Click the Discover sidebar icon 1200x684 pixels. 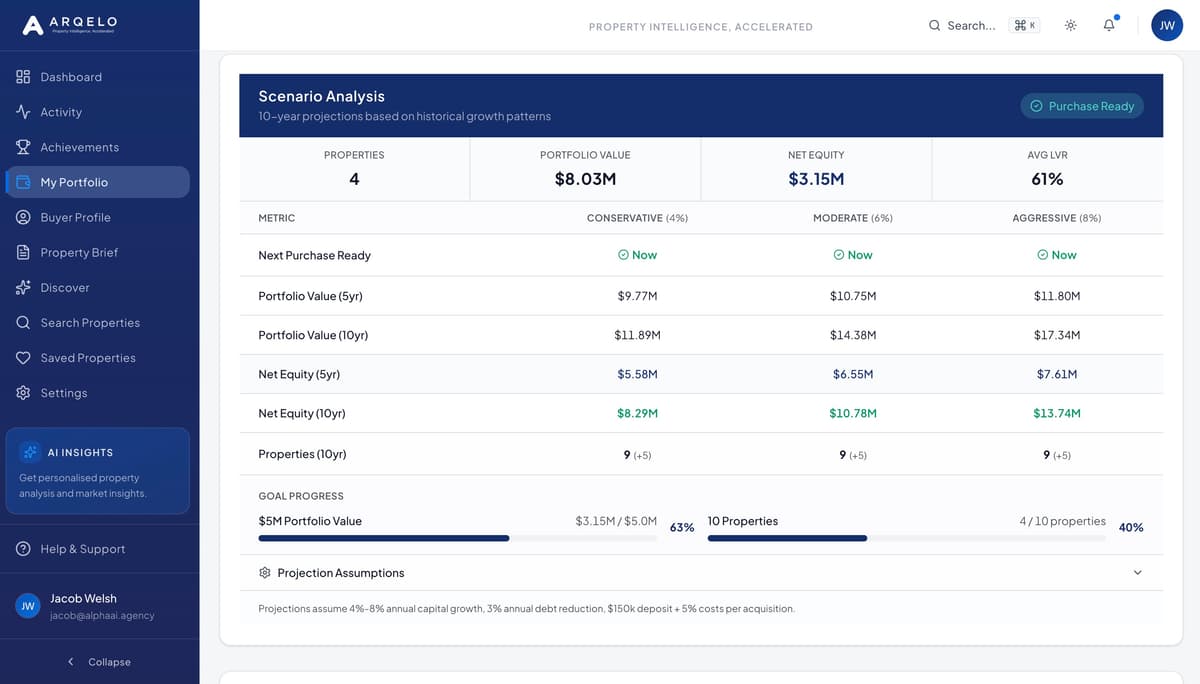[x=21, y=287]
